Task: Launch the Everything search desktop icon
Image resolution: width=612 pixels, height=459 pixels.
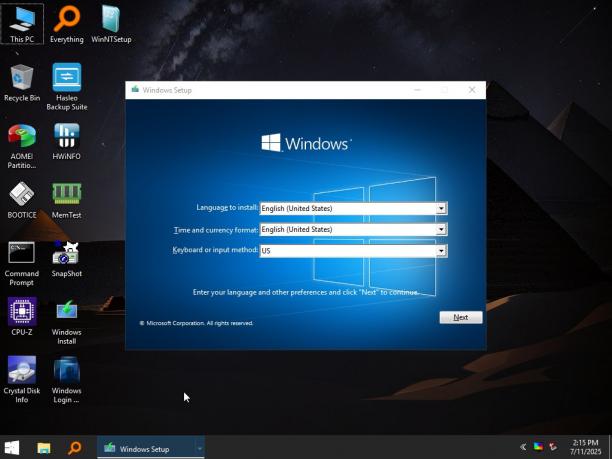Action: tap(67, 24)
